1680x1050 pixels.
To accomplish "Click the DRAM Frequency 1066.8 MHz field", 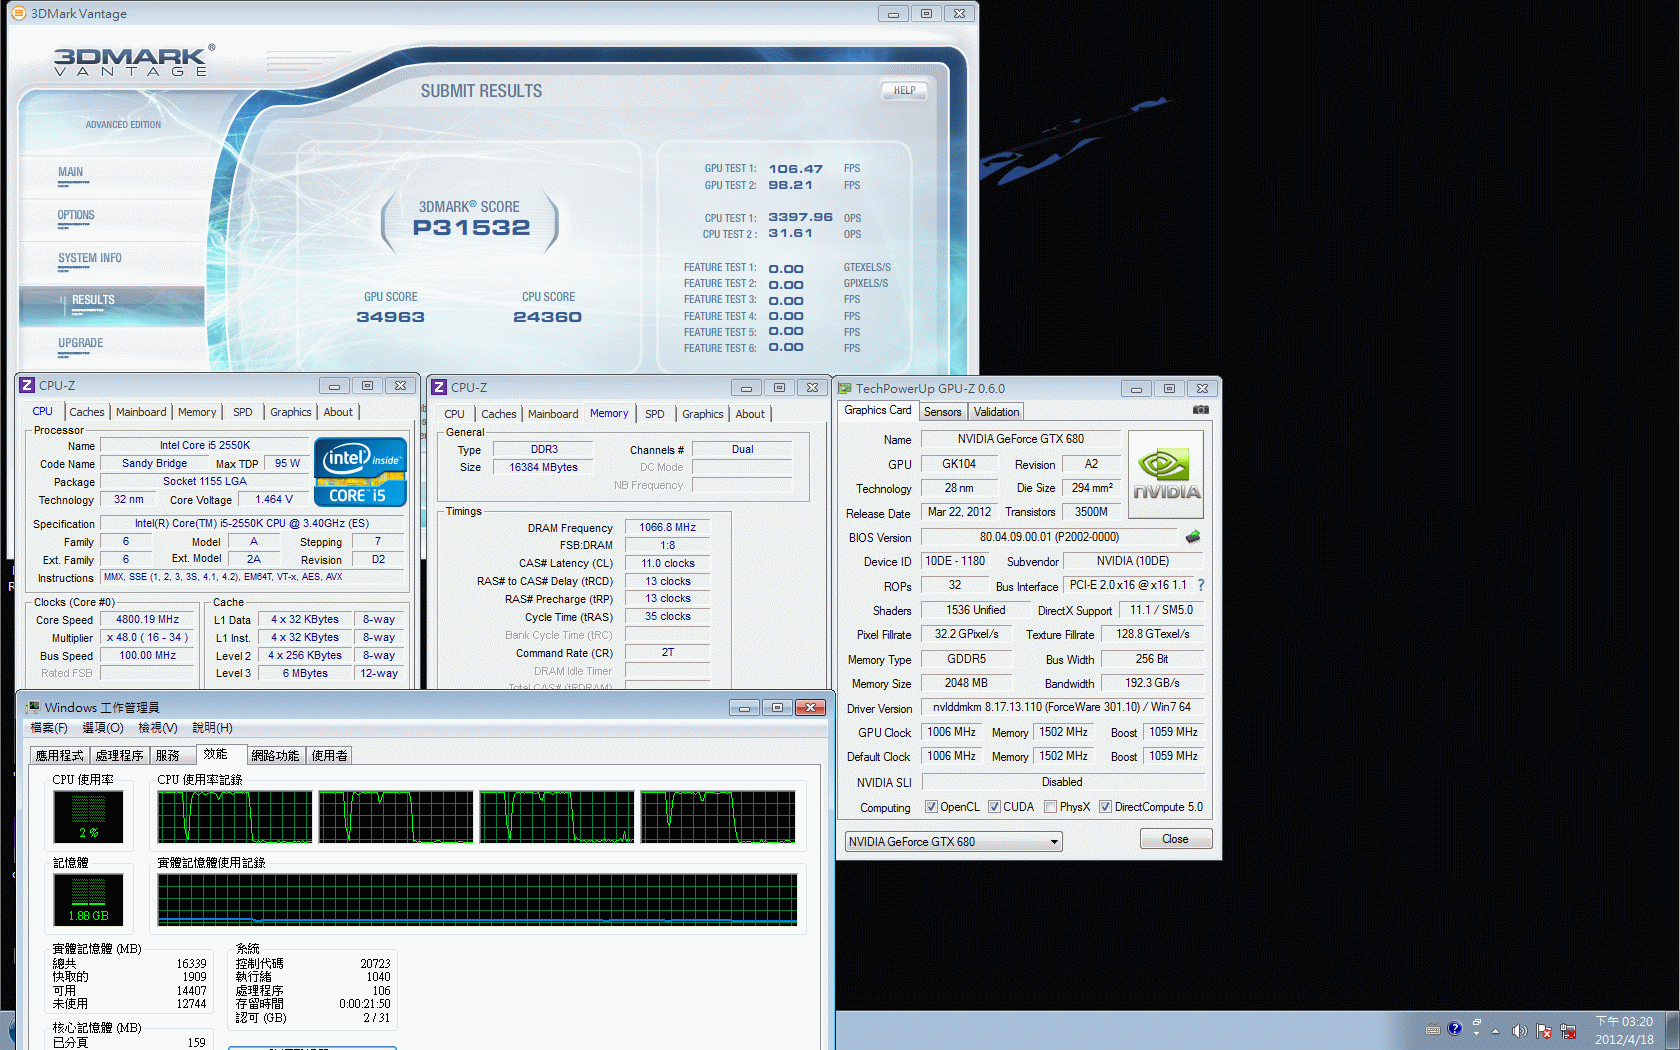I will click(667, 528).
